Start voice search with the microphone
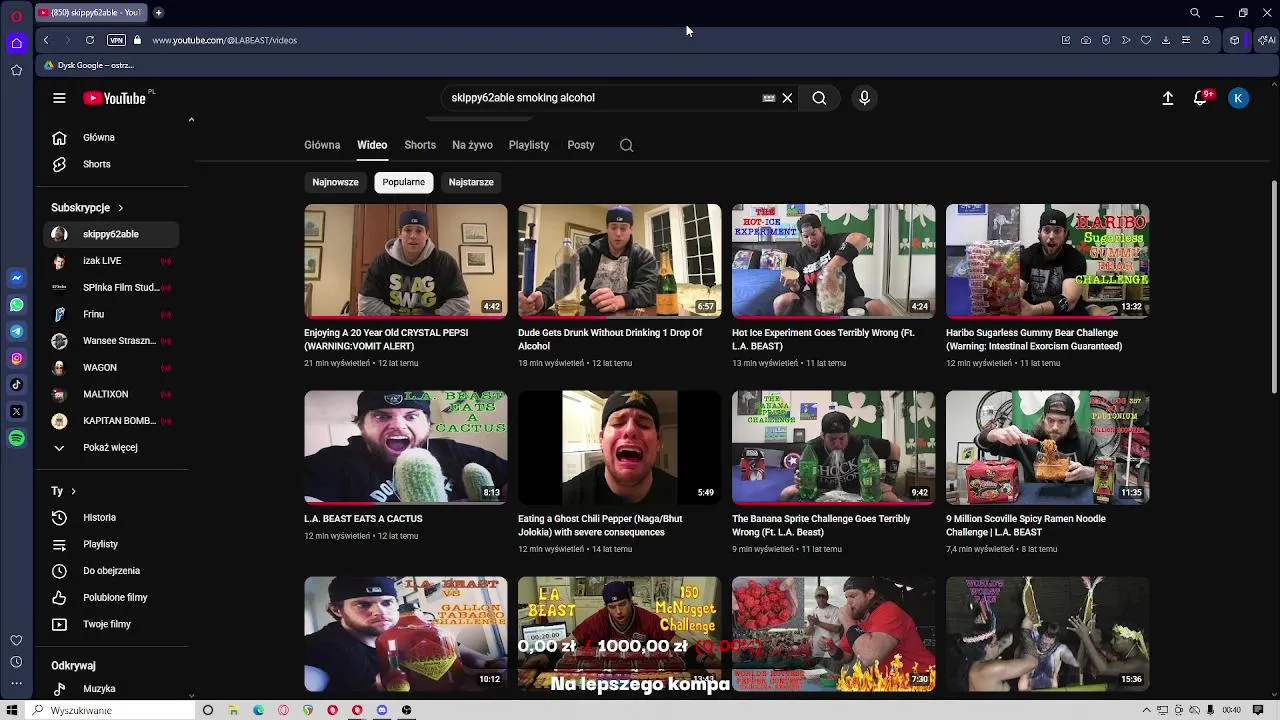This screenshot has width=1280, height=720. [864, 98]
